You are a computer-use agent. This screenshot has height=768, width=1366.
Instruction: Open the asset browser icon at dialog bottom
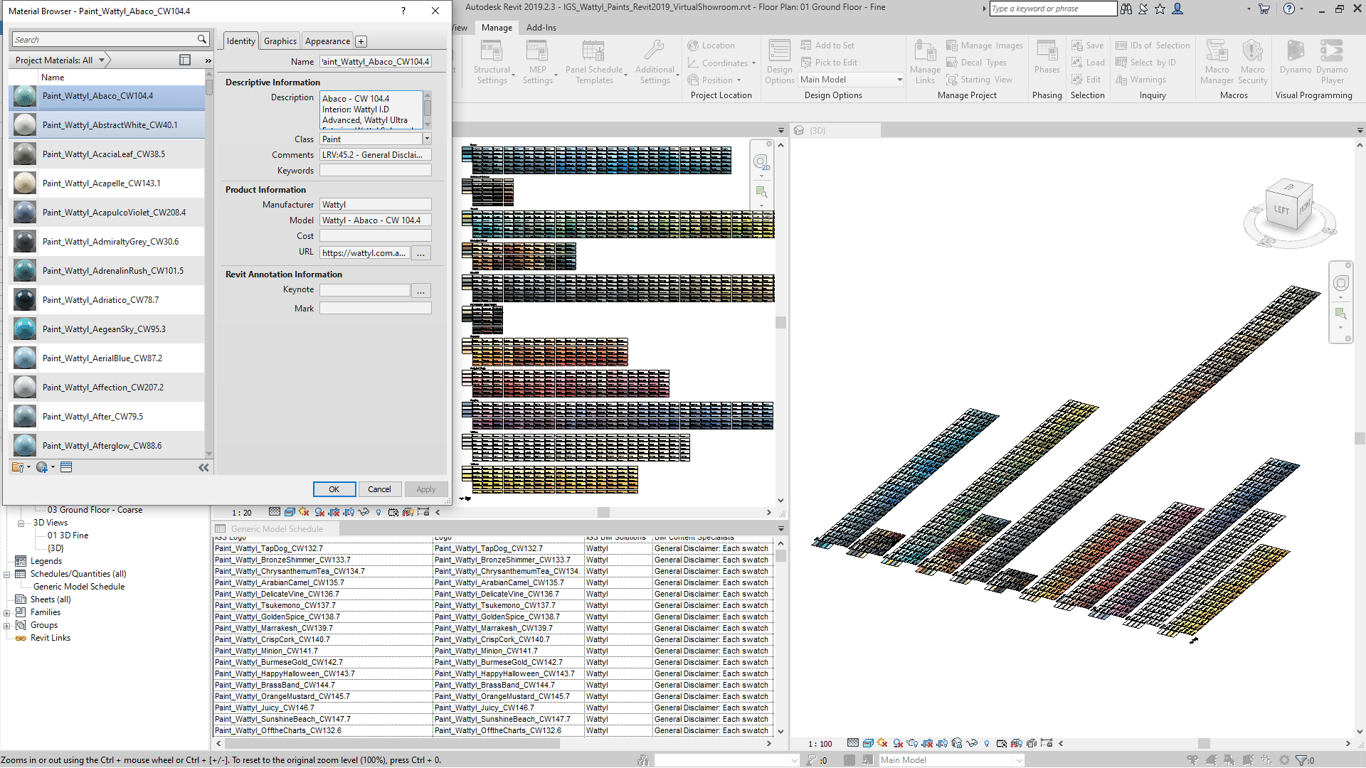click(66, 467)
